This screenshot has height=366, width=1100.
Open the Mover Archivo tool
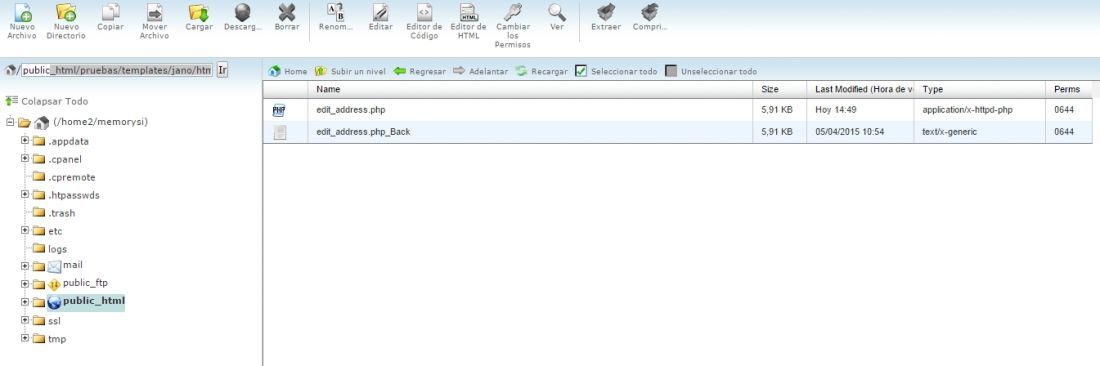pyautogui.click(x=154, y=13)
